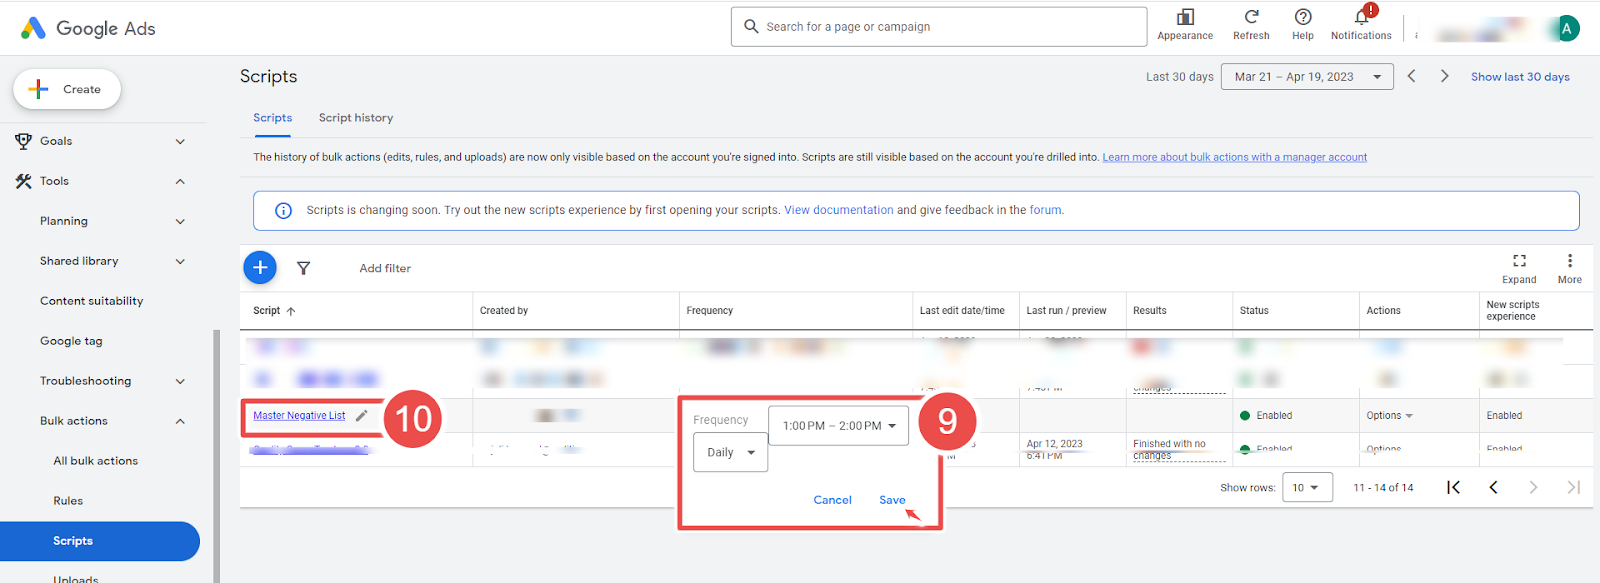The width and height of the screenshot is (1600, 583).
Task: Open All bulk actions in sidebar
Action: pos(96,461)
